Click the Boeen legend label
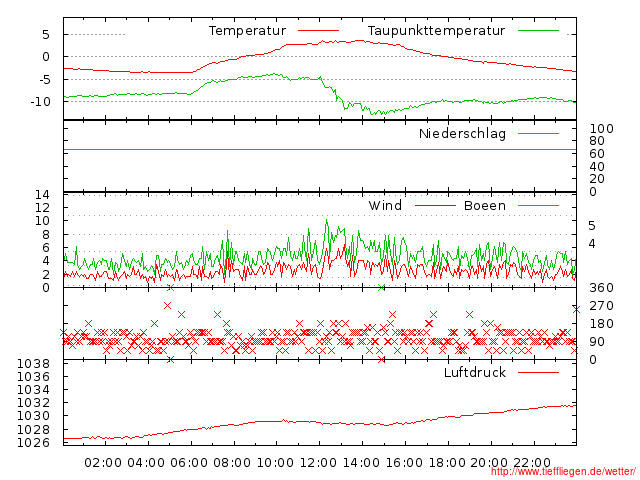Screen dimensions: 640x480 click(x=485, y=205)
